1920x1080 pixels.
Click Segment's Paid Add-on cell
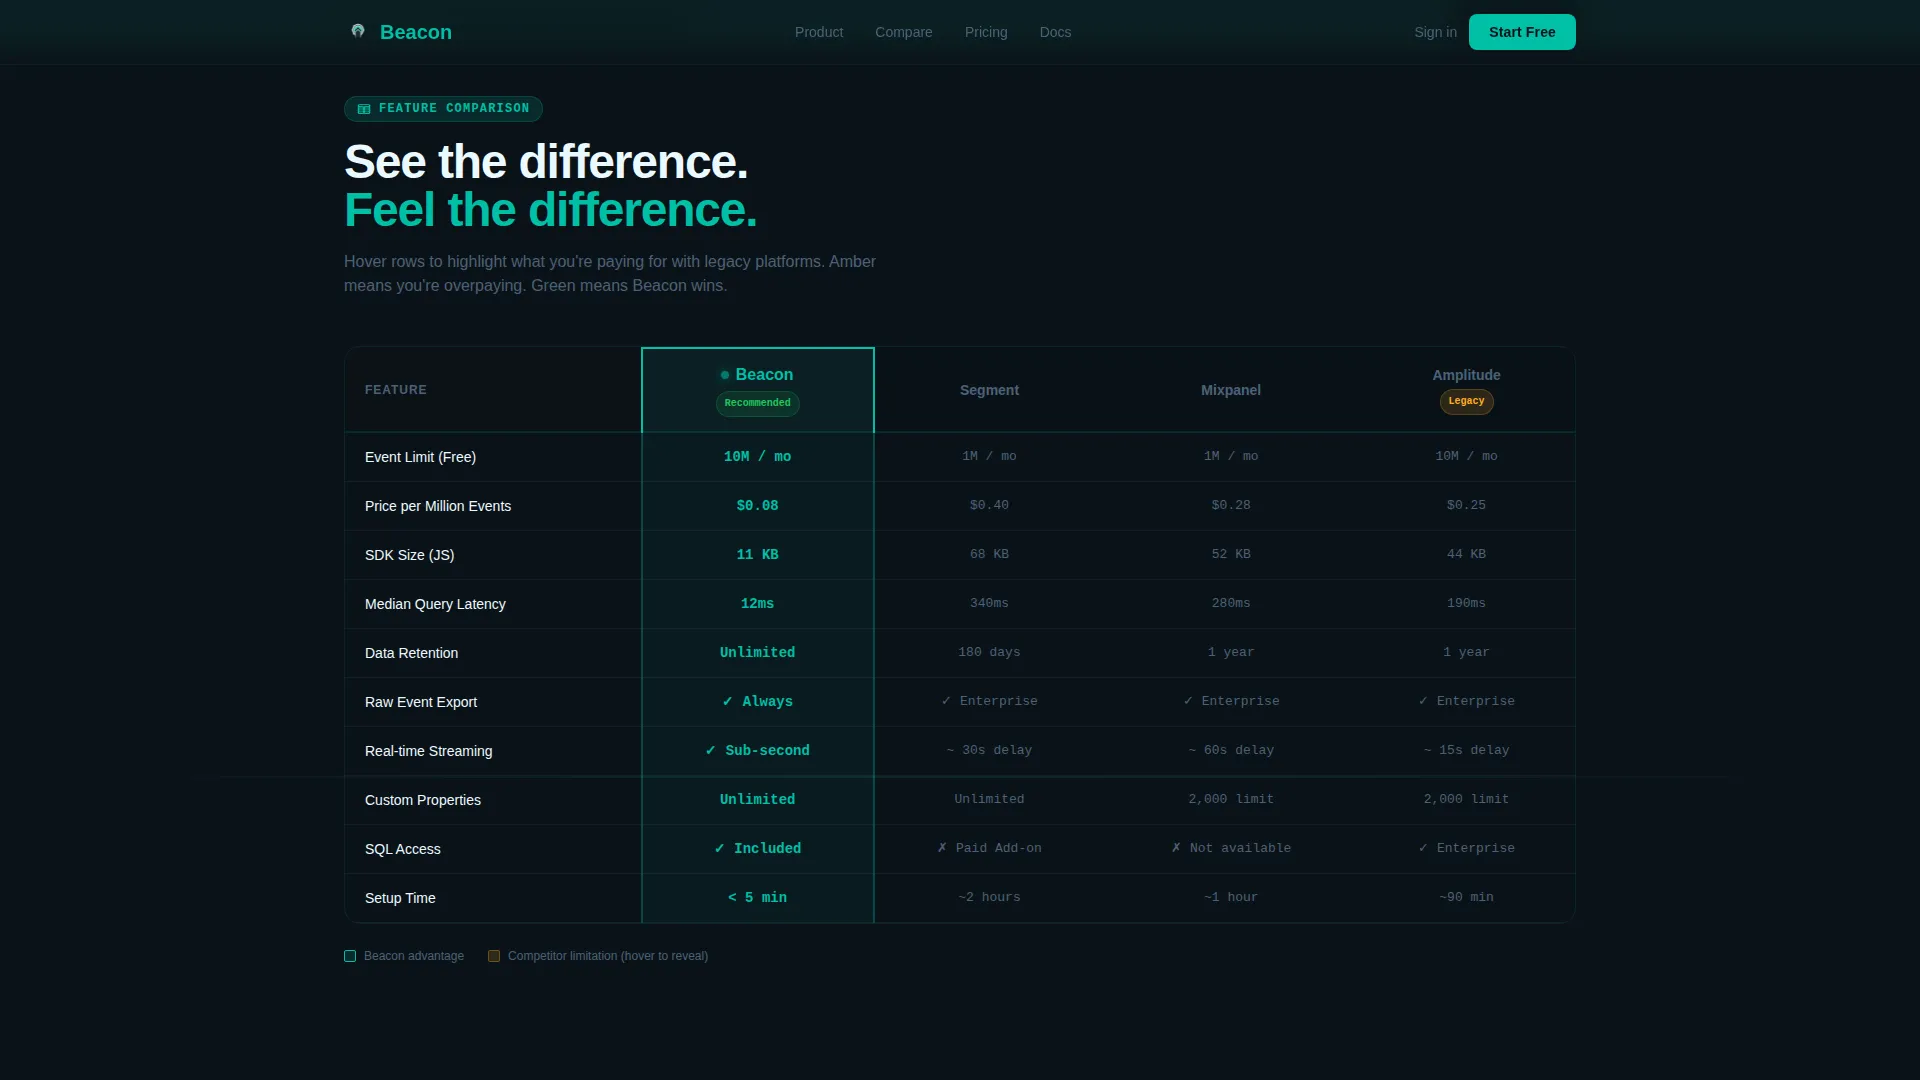pos(989,849)
